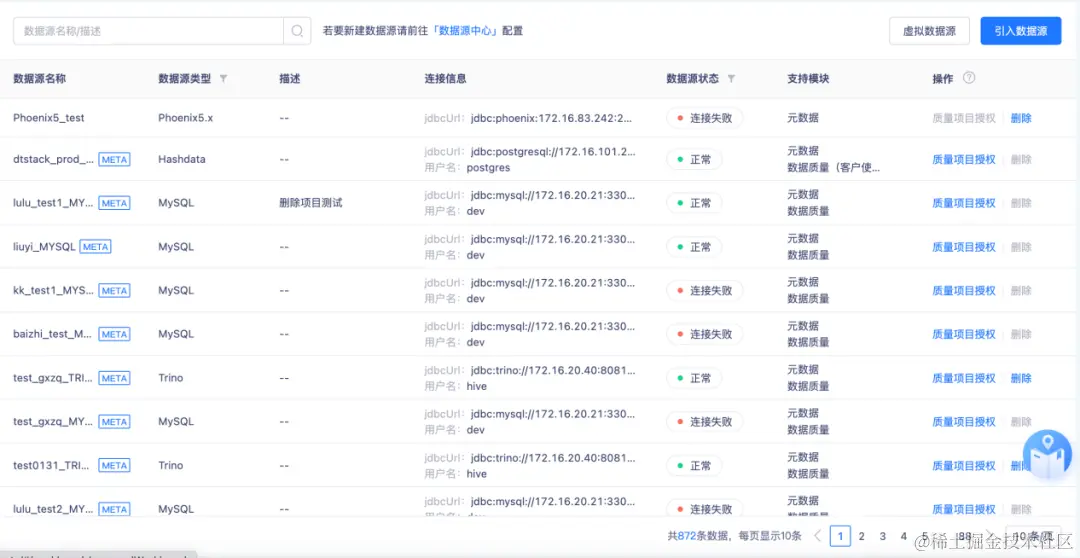Click 质量项目授权 for lulu_test2 row
This screenshot has height=558, width=1080.
[x=964, y=509]
